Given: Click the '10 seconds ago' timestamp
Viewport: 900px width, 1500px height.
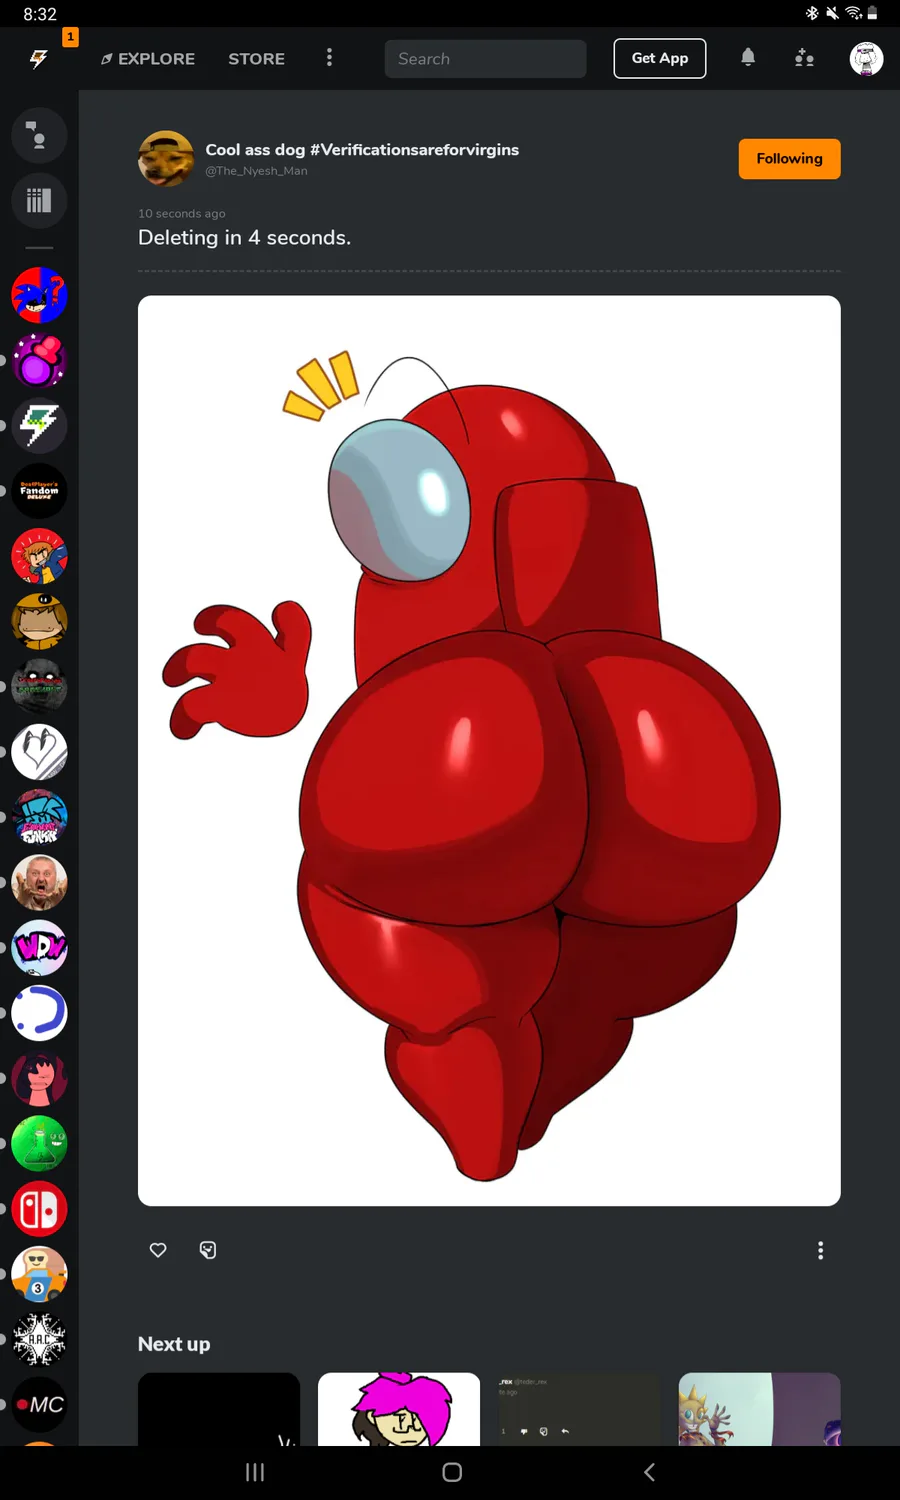Looking at the screenshot, I should 181,213.
